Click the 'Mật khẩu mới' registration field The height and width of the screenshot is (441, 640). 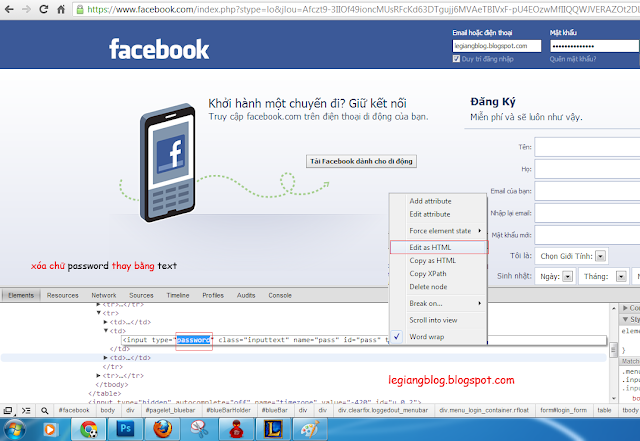tap(587, 235)
